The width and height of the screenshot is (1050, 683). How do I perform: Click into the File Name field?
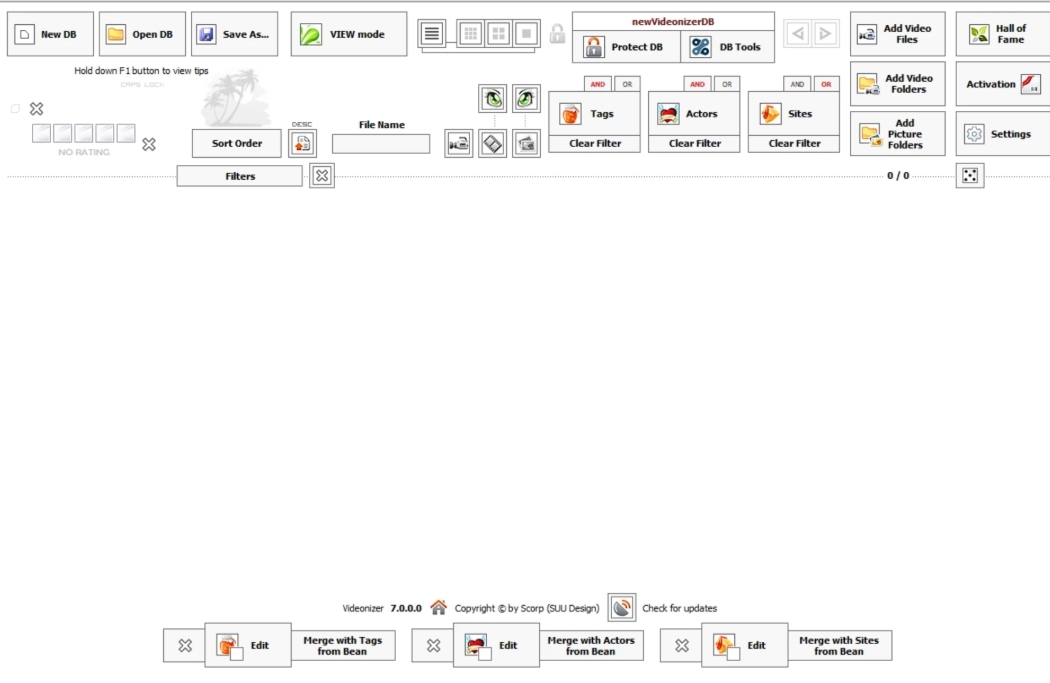(381, 144)
